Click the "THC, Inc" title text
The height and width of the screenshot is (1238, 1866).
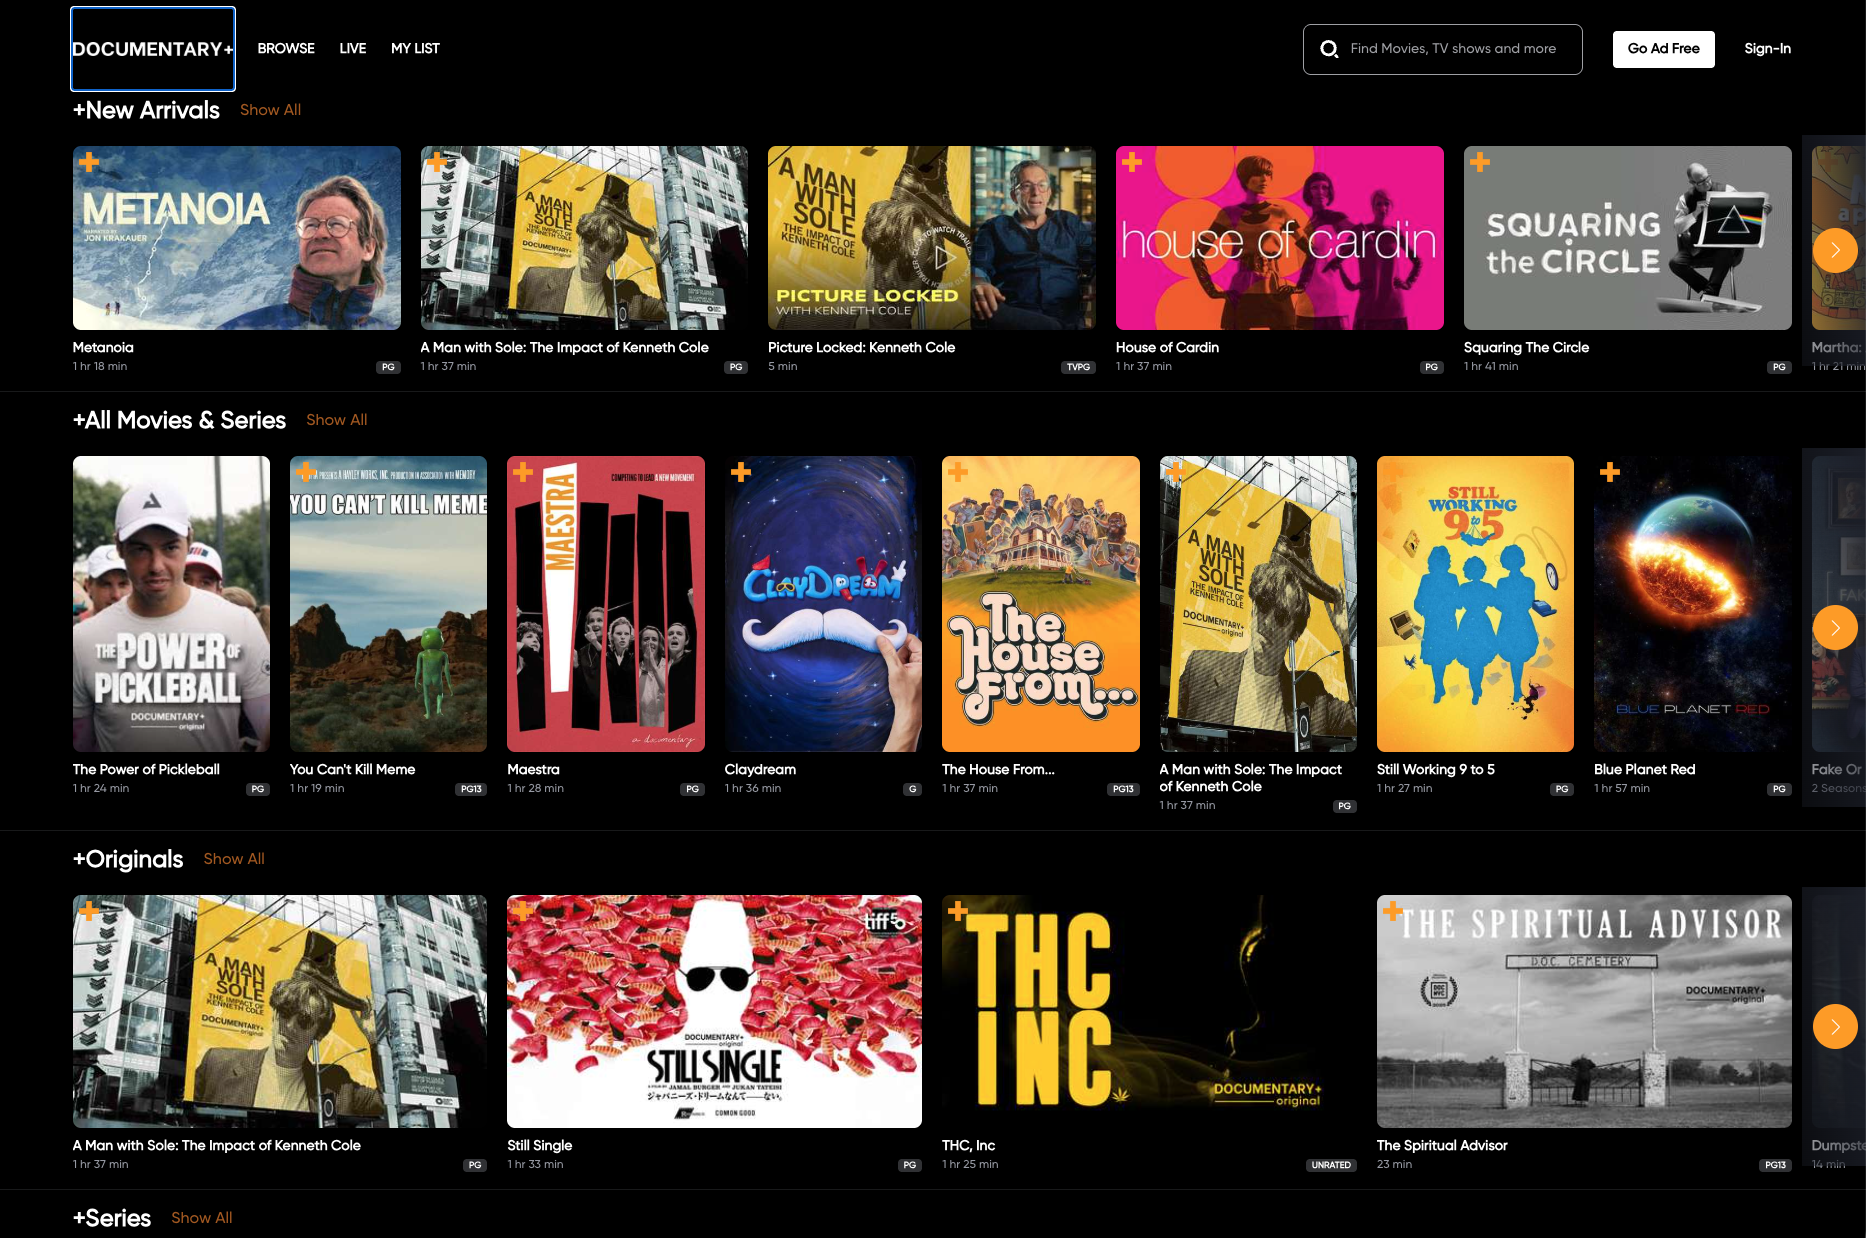click(968, 1146)
